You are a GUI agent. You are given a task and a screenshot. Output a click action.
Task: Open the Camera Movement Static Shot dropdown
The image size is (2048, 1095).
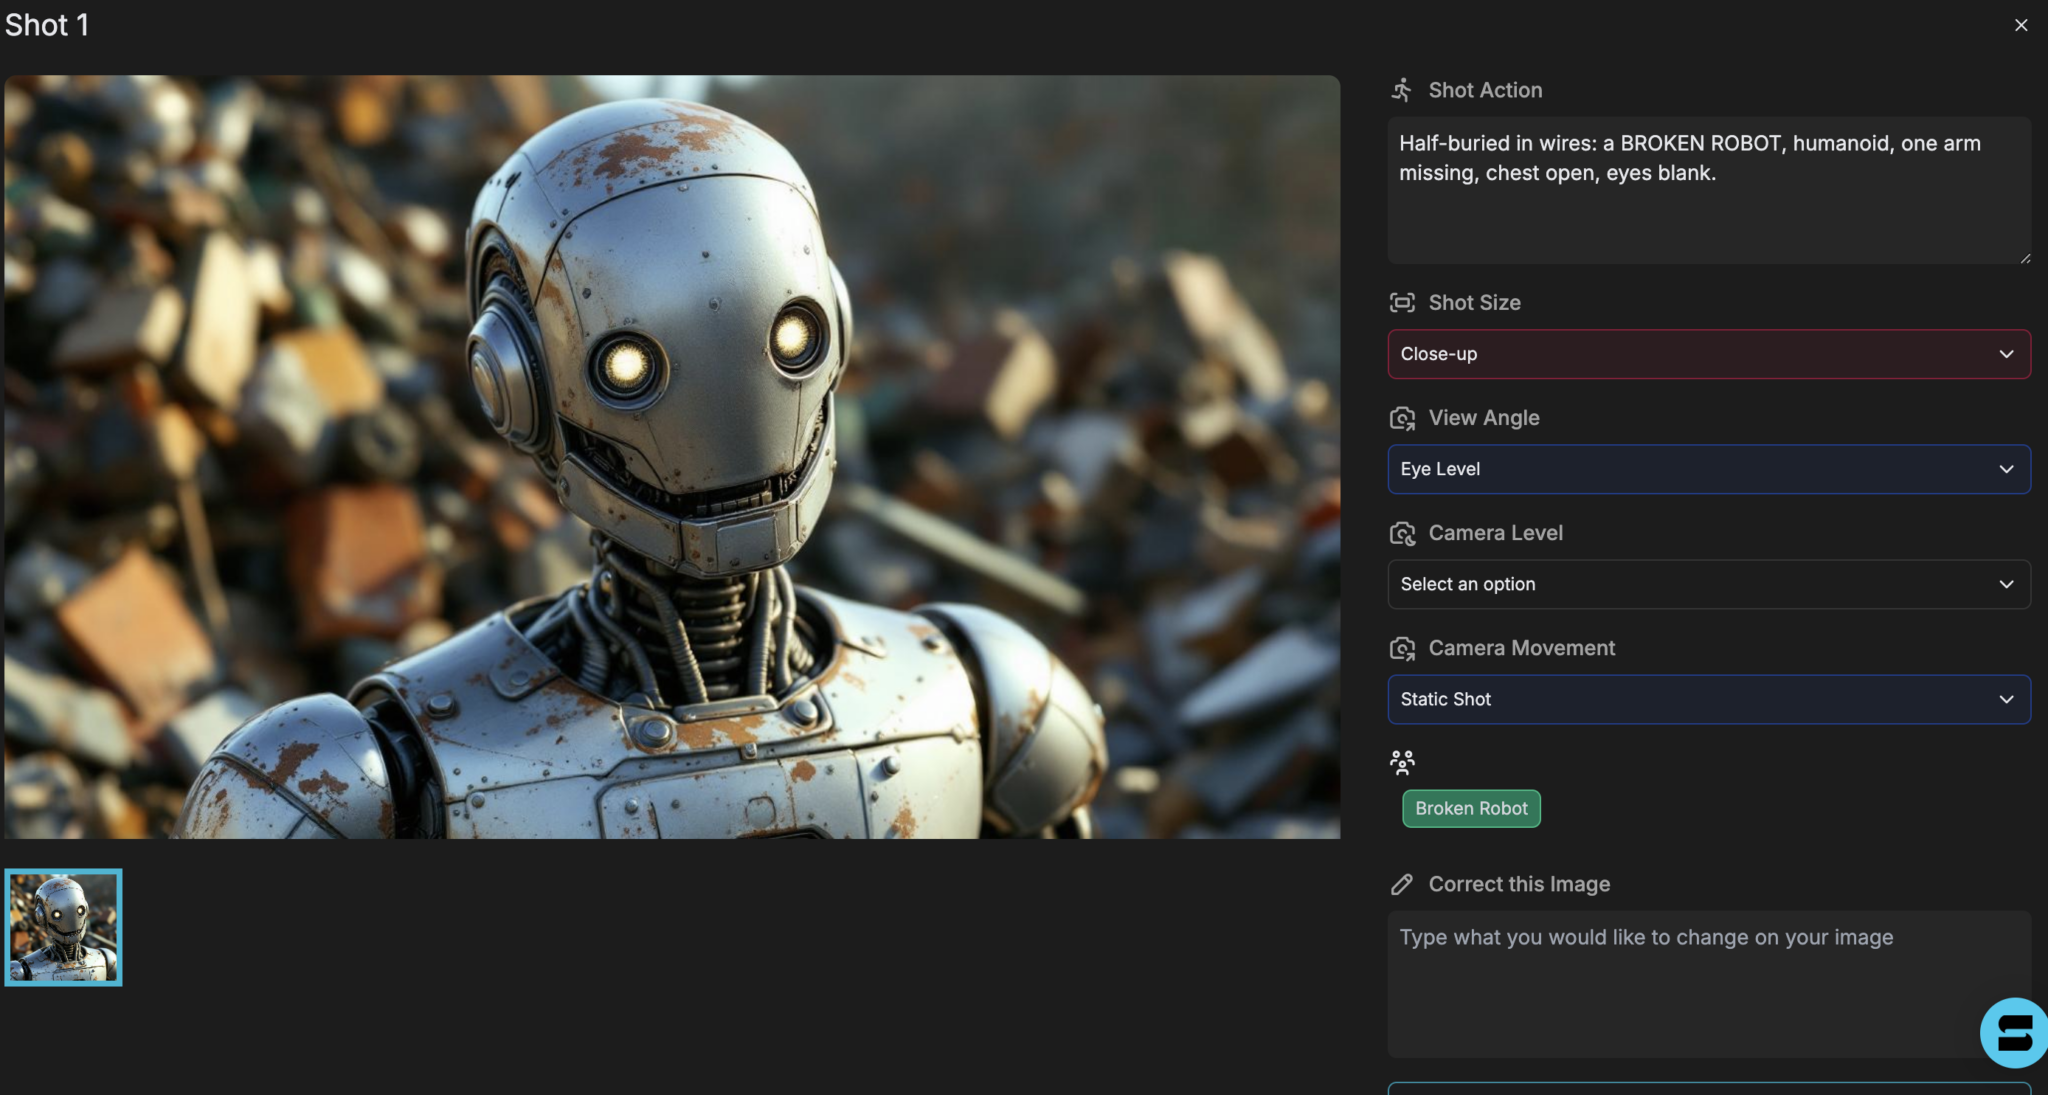point(1708,699)
